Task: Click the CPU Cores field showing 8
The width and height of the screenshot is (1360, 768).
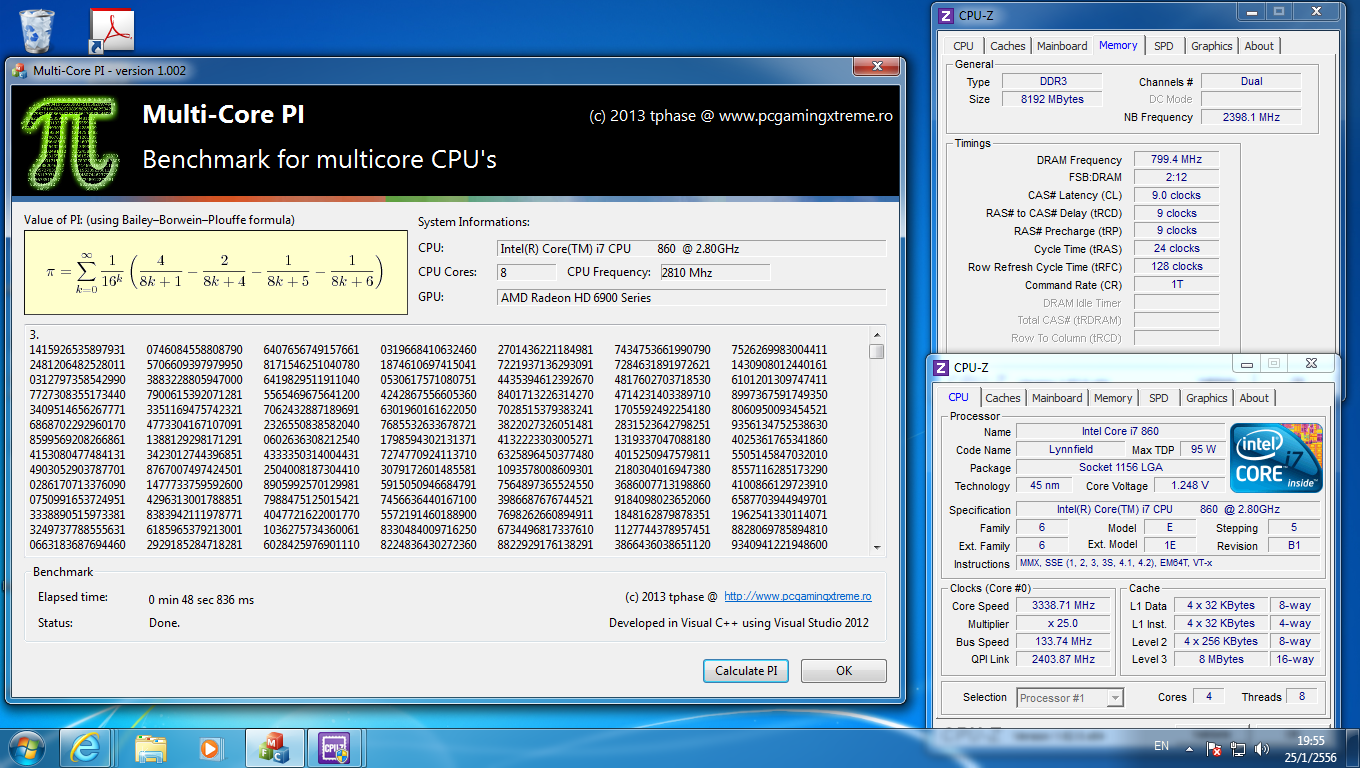Action: point(526,273)
